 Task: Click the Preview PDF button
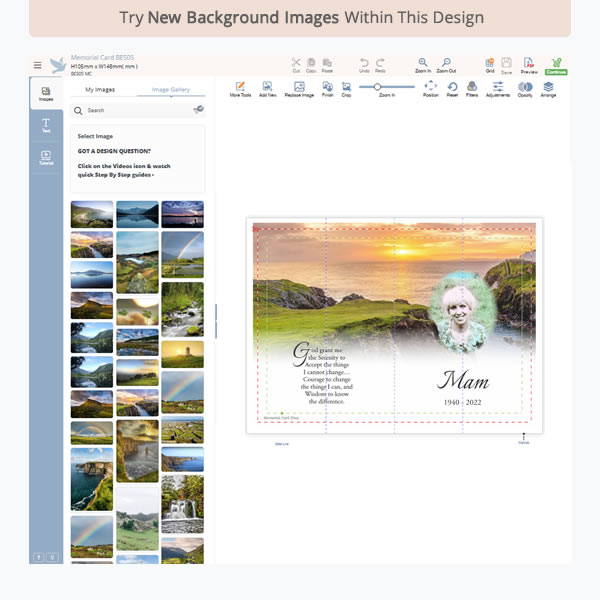[x=529, y=64]
